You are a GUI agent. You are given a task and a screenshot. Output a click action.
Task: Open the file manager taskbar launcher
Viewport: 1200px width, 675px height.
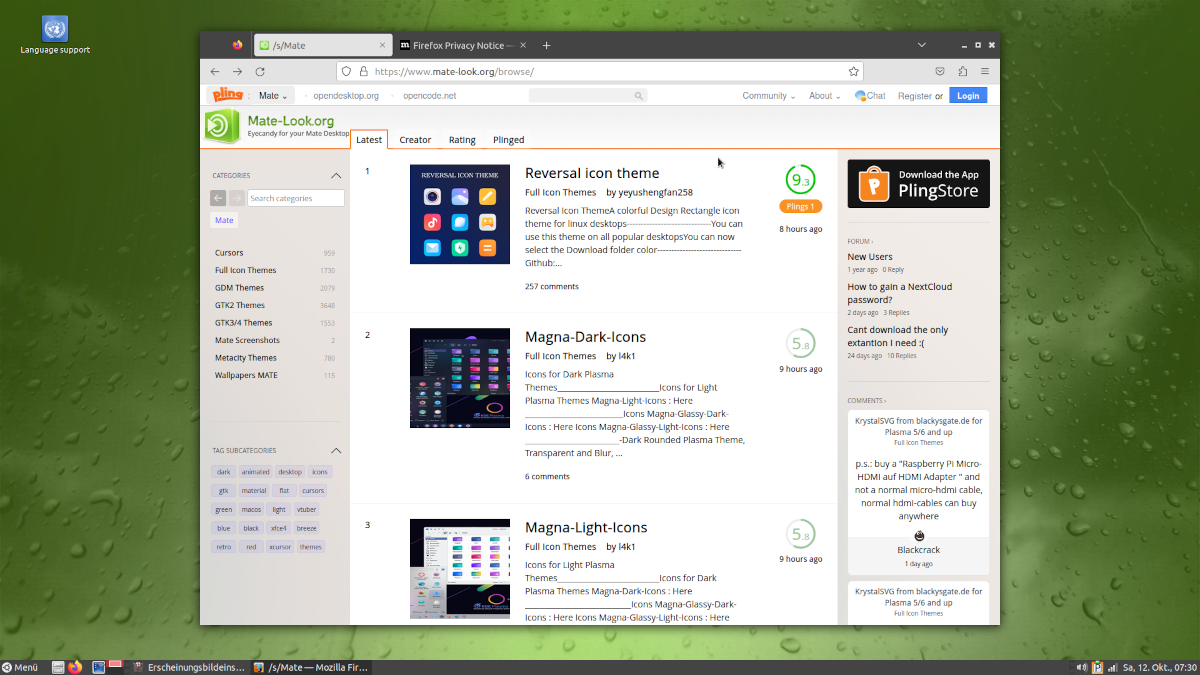tap(58, 667)
